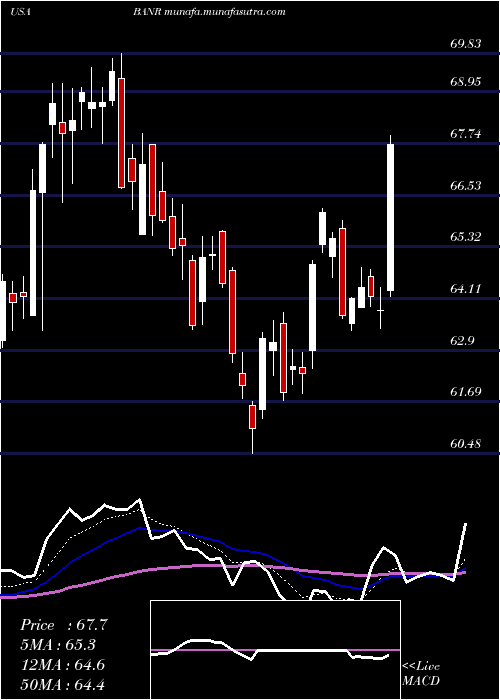Click the 65.32 price axis label
500x700 pixels.
(466, 237)
